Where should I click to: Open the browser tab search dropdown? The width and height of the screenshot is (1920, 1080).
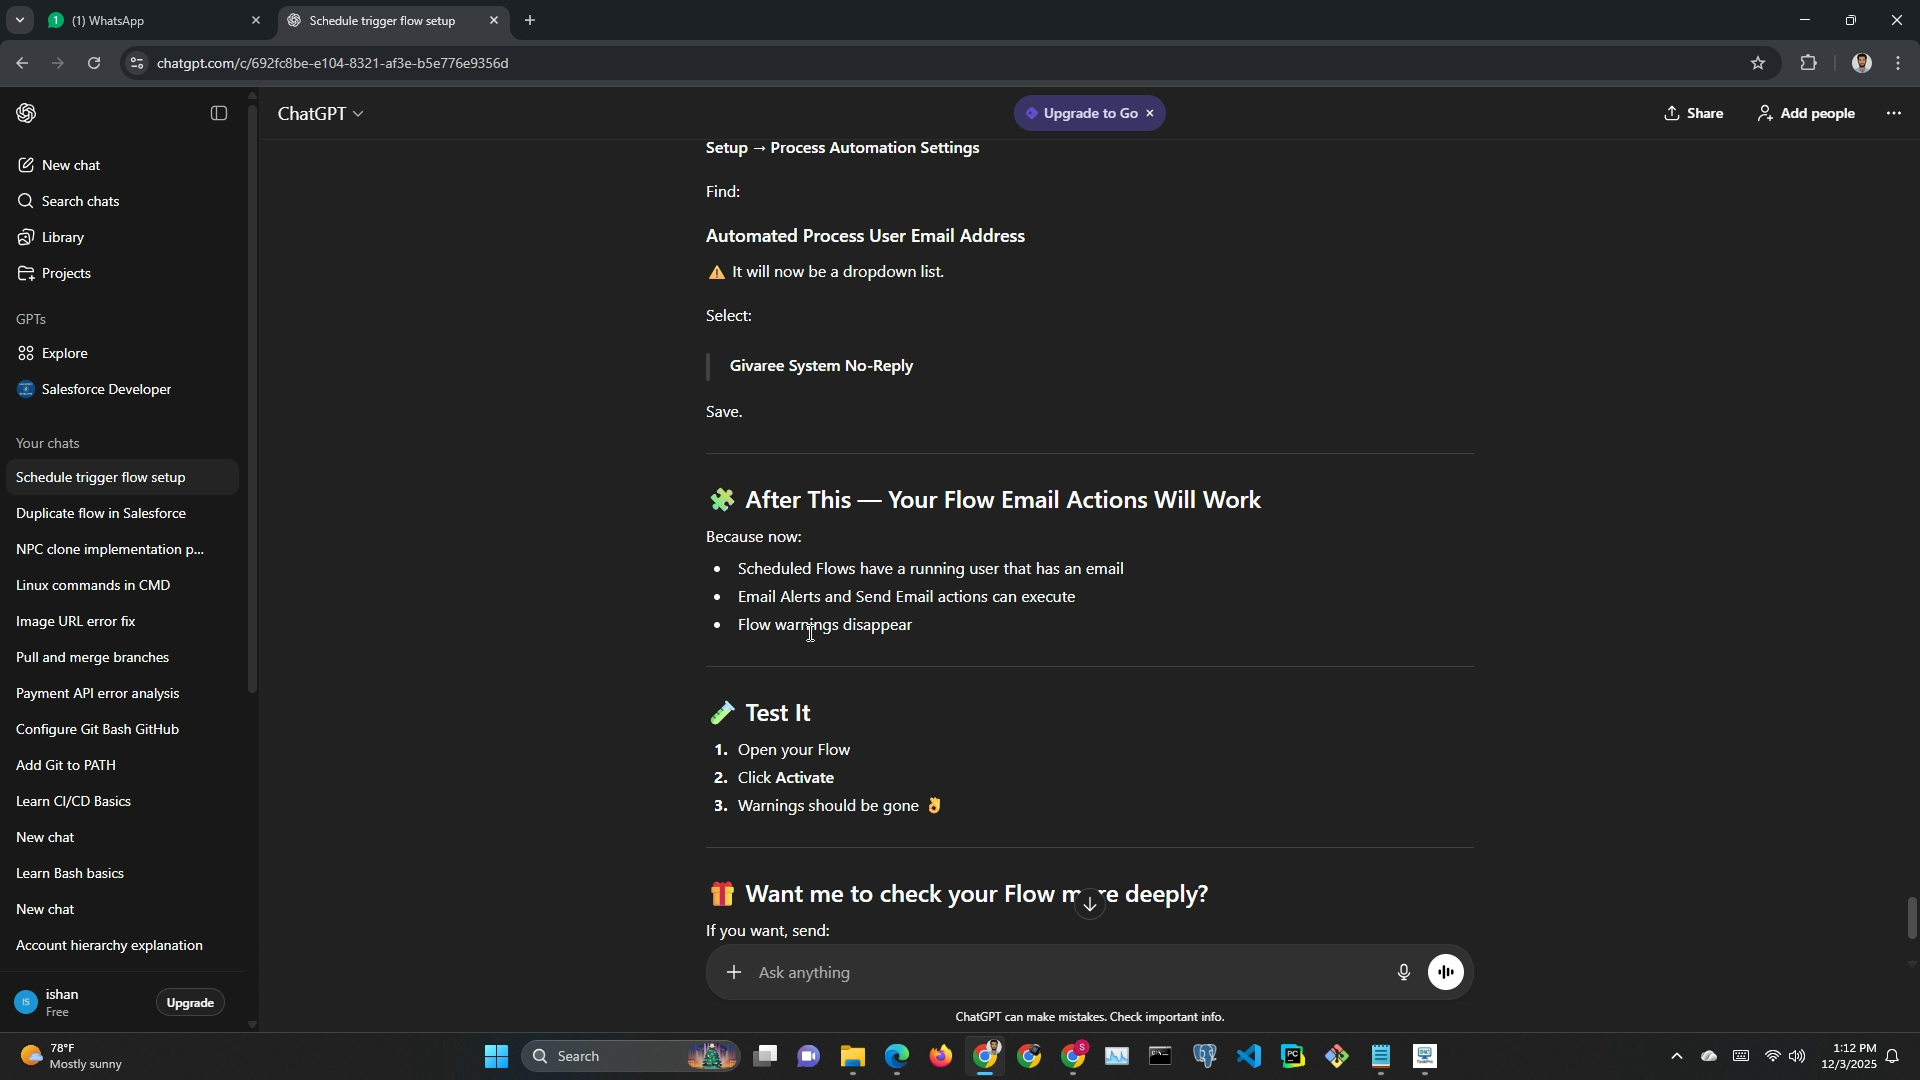(x=19, y=20)
